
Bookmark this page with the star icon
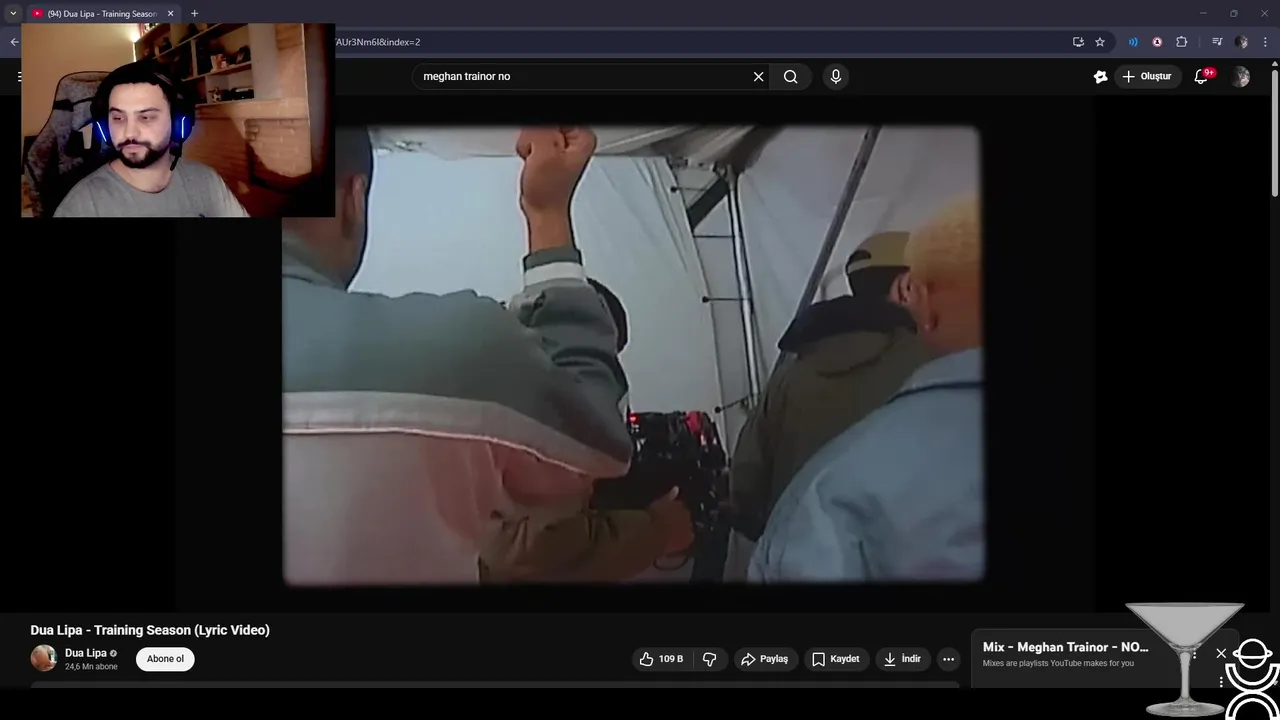(x=1100, y=42)
